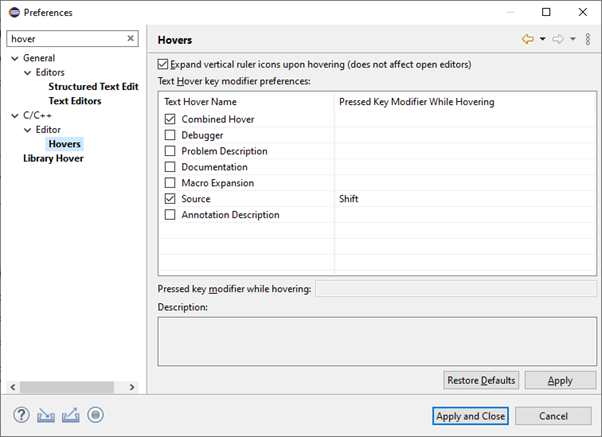Open the Library Hover preference page
Viewport: 602px width, 437px height.
(53, 158)
